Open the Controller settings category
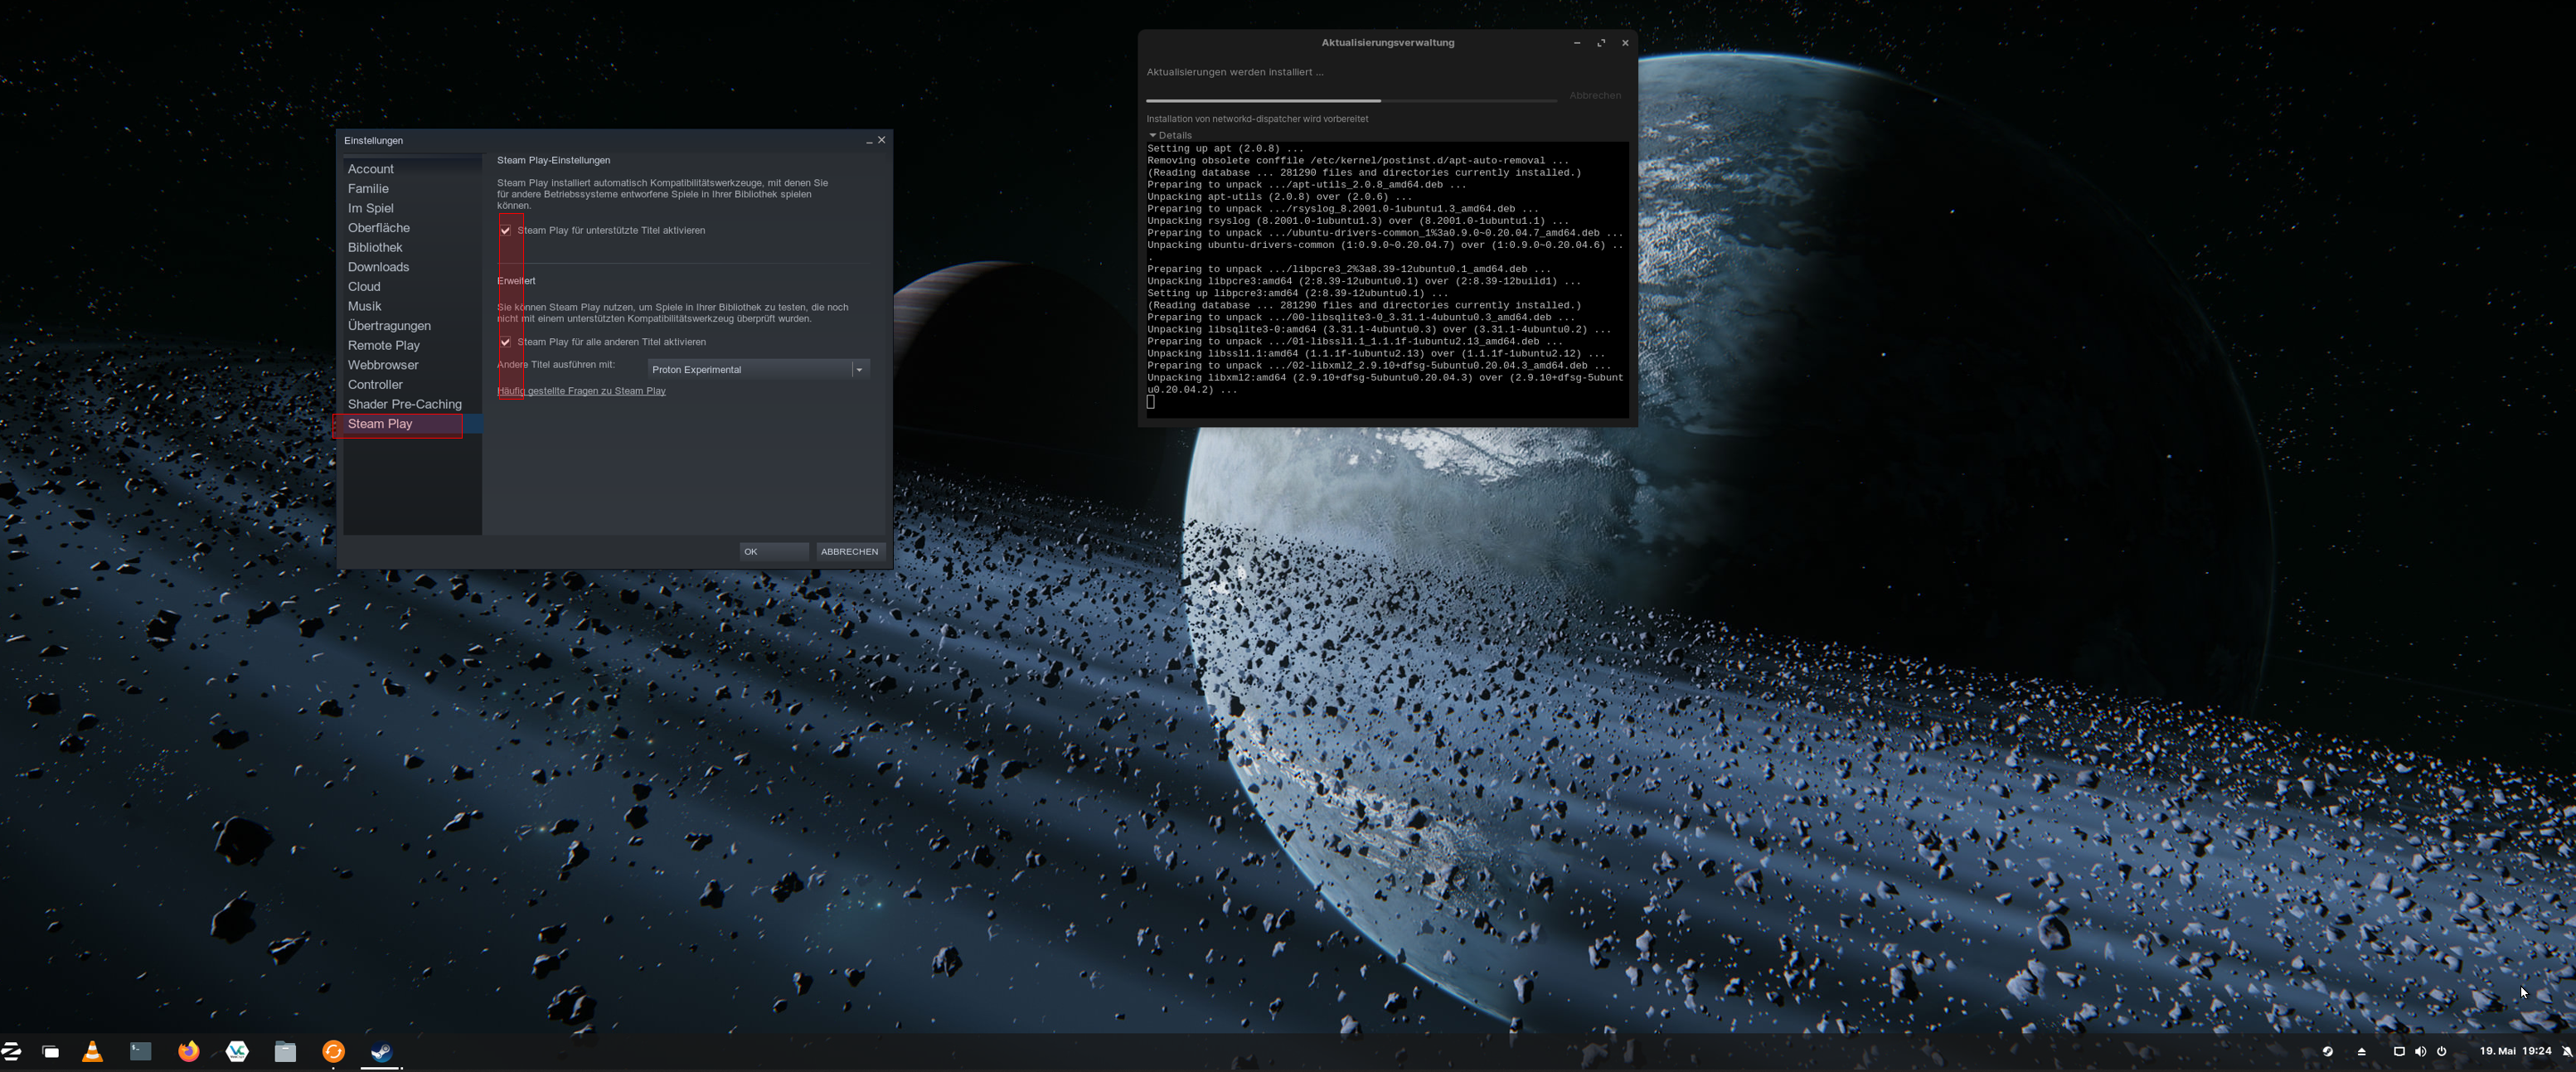The image size is (2576, 1072). point(375,385)
